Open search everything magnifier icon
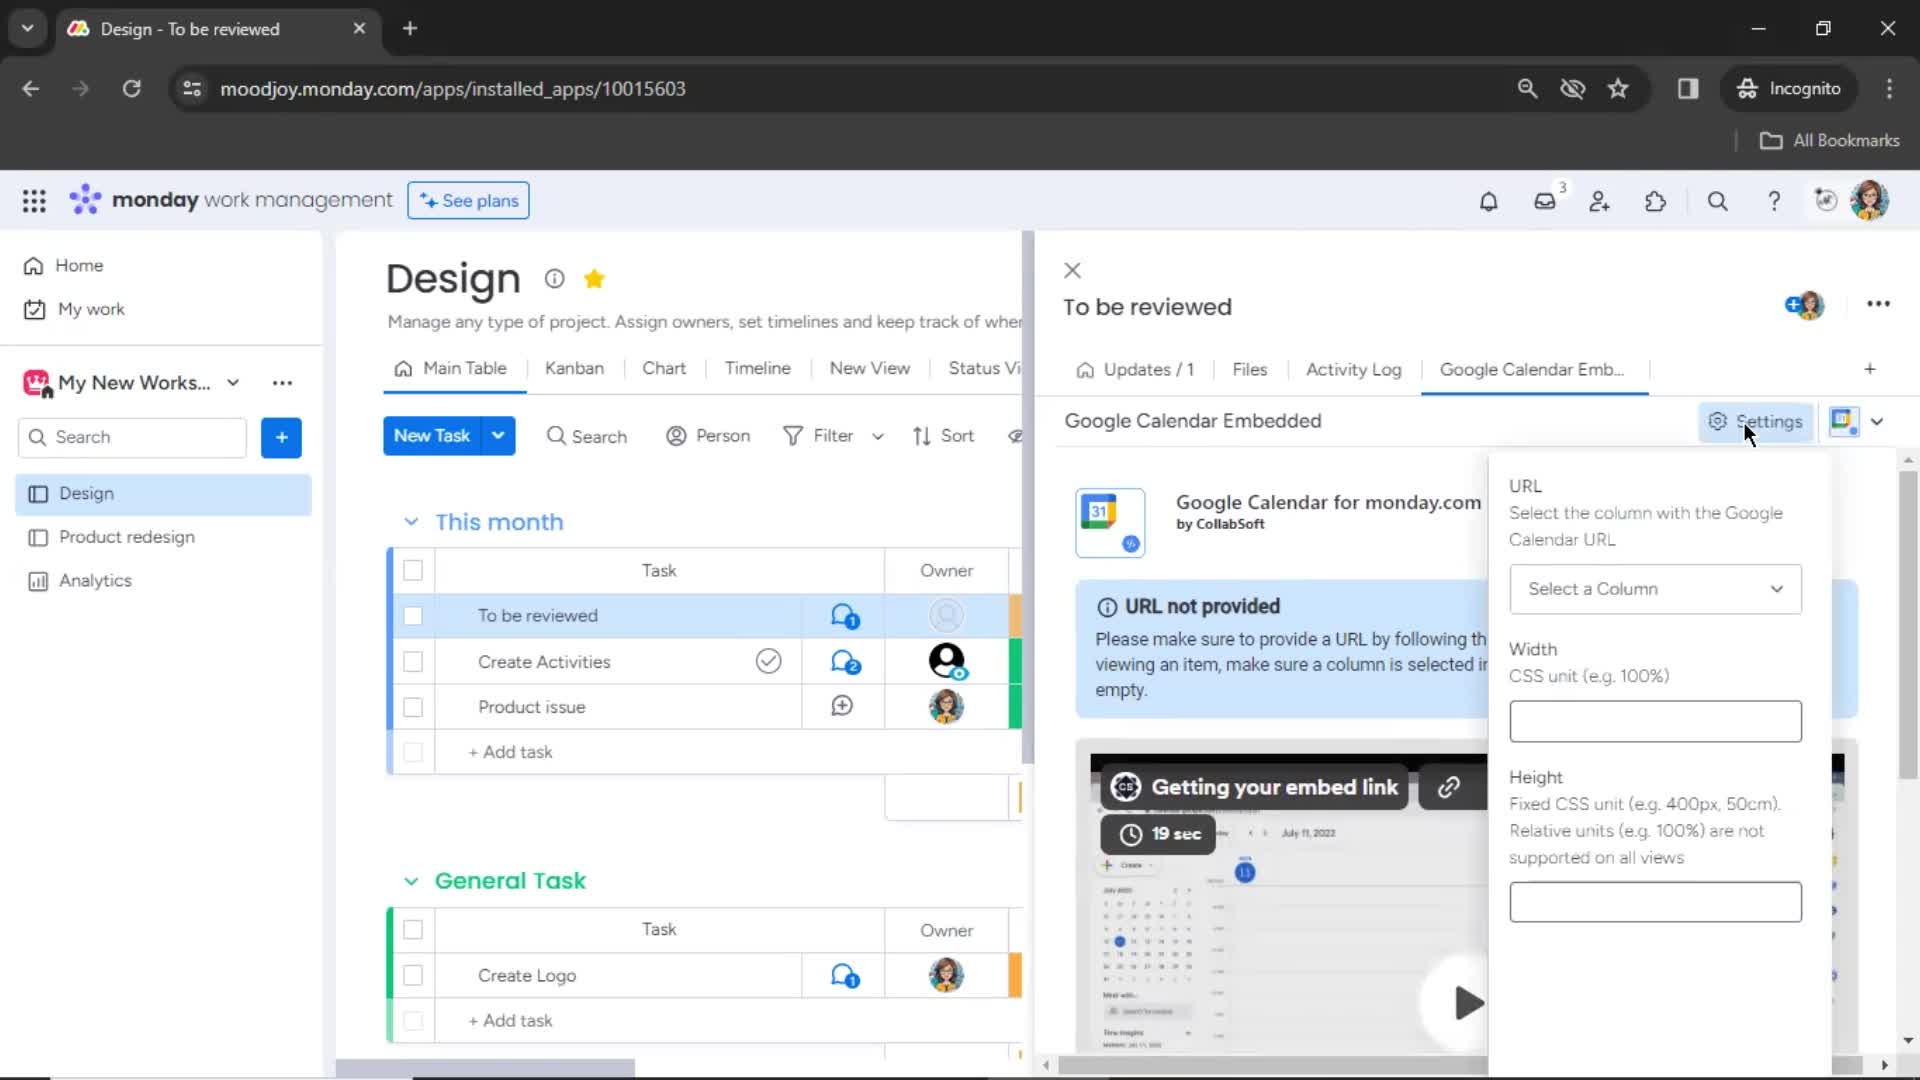This screenshot has height=1080, width=1920. pyautogui.click(x=1717, y=201)
